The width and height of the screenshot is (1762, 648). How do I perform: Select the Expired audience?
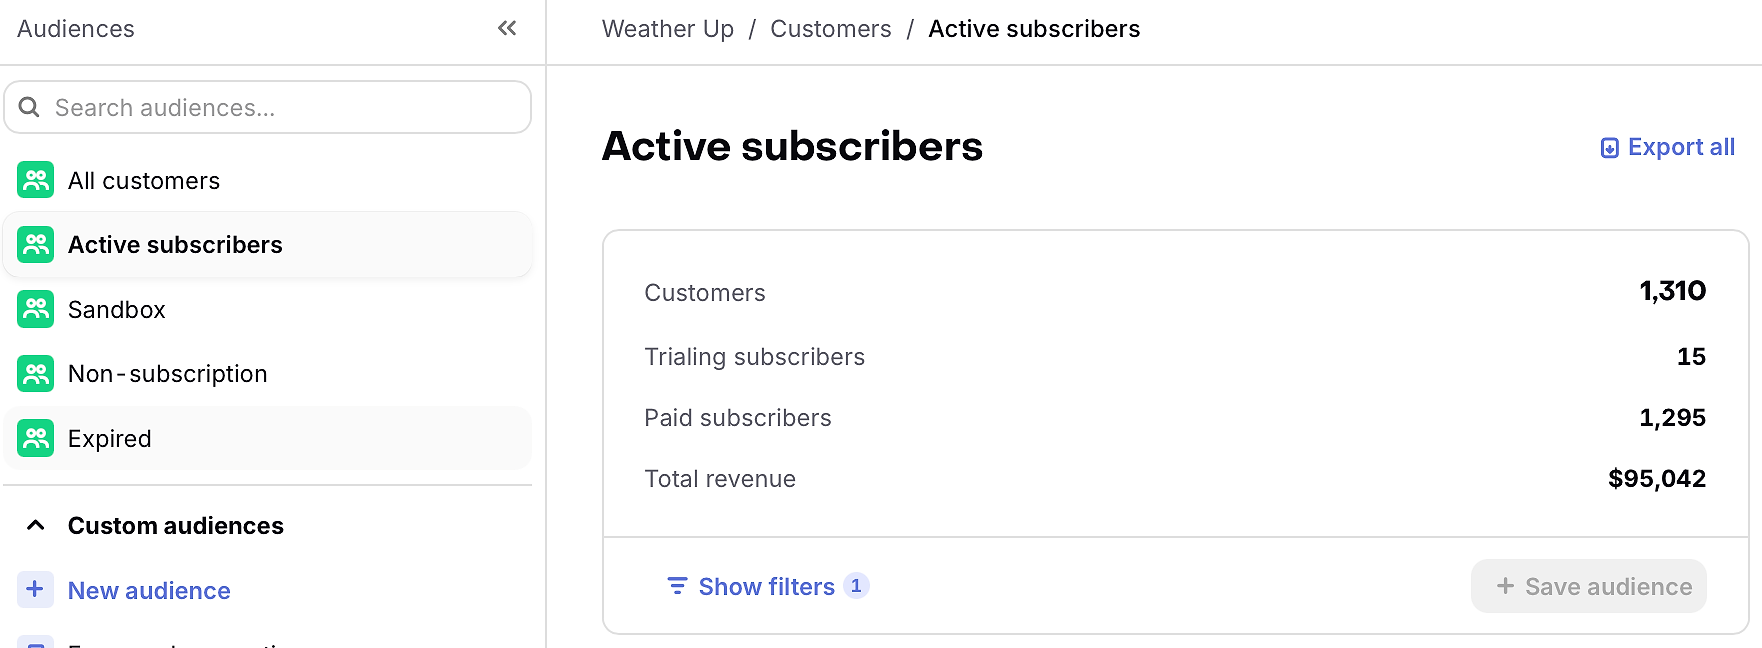click(x=268, y=438)
